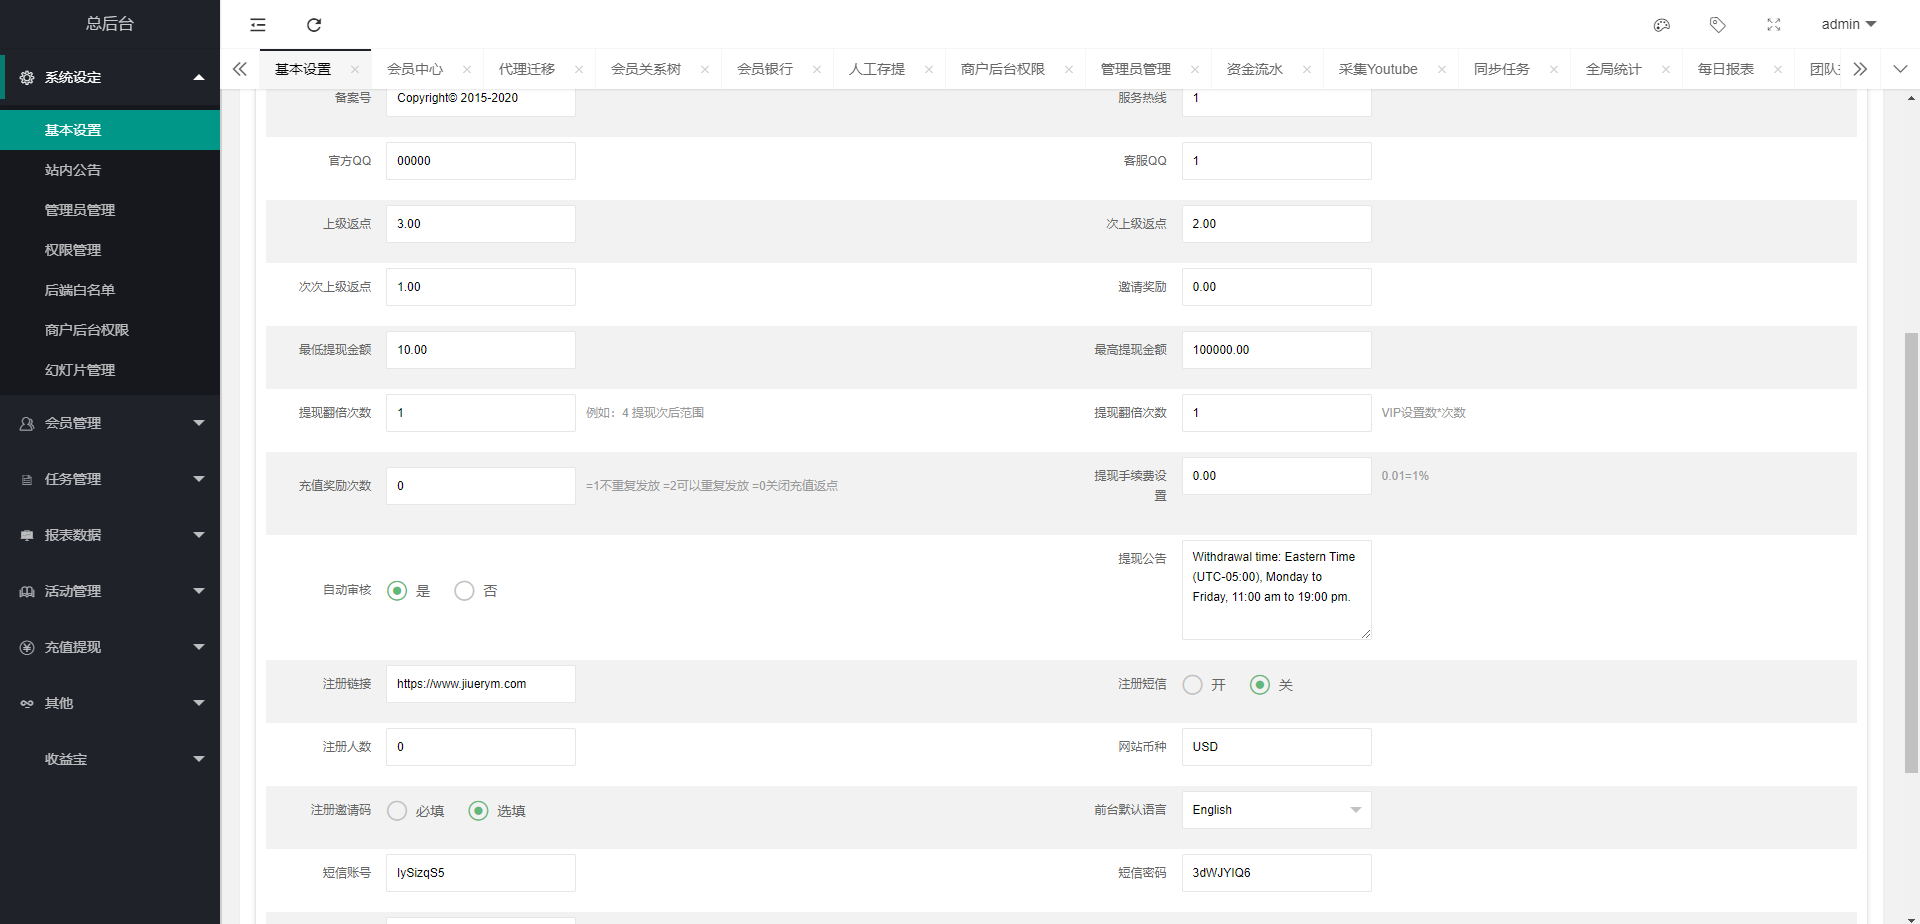The image size is (1920, 924).
Task: Toggle fullscreen mode icon
Action: tap(1774, 25)
